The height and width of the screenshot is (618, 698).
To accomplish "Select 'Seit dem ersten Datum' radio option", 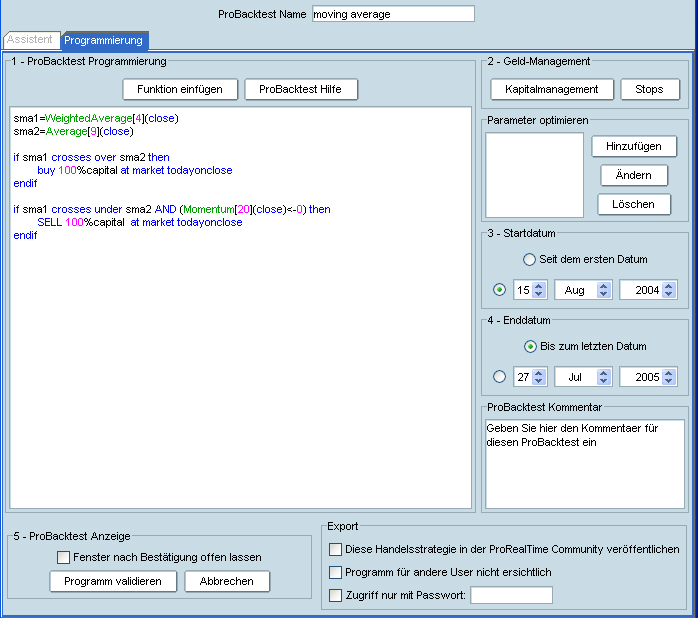I will click(x=530, y=259).
